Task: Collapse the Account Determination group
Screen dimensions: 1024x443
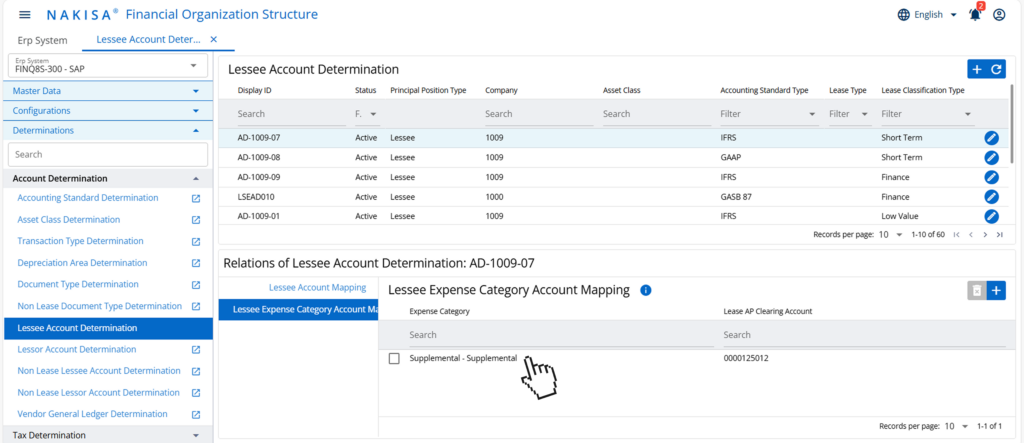Action: tap(108, 178)
